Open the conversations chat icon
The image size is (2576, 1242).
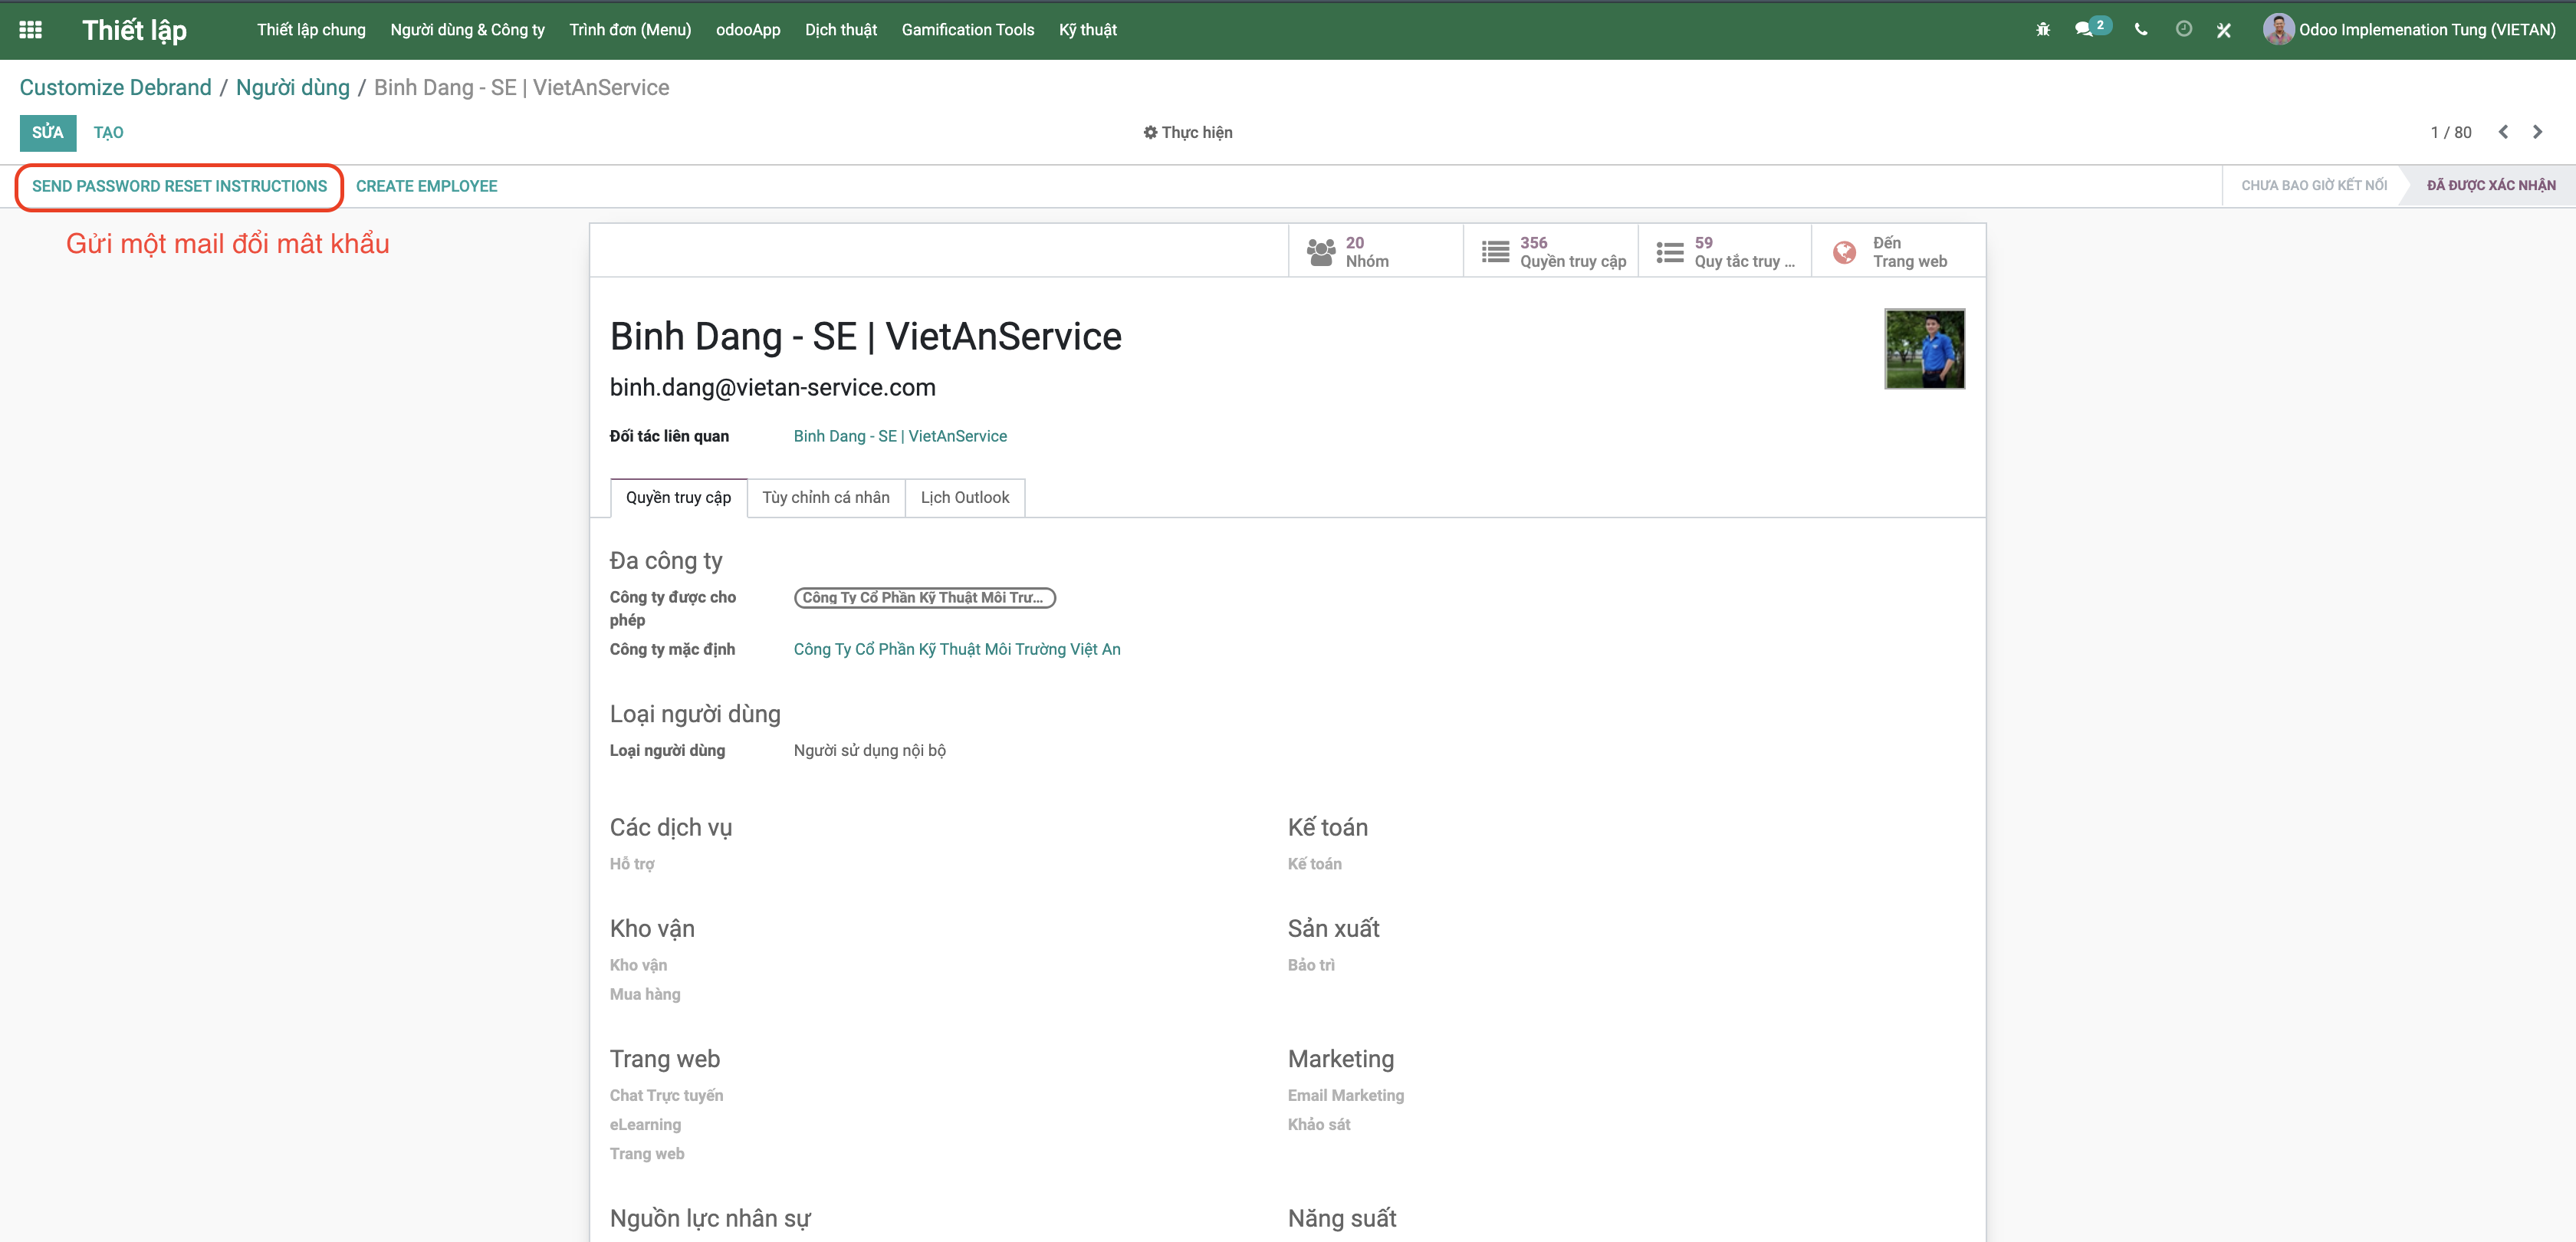pos(2084,30)
